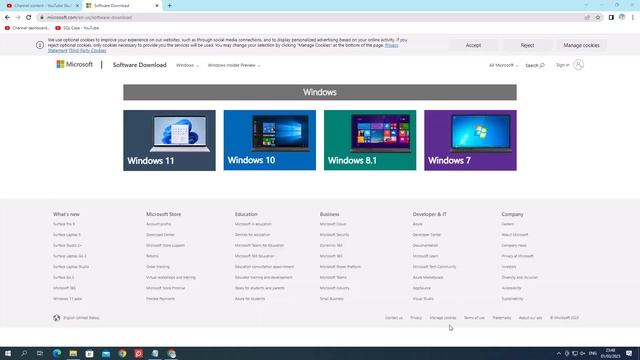Expand the Windows dropdown in site header
Image resolution: width=640 pixels, height=360 pixels.
coord(187,65)
